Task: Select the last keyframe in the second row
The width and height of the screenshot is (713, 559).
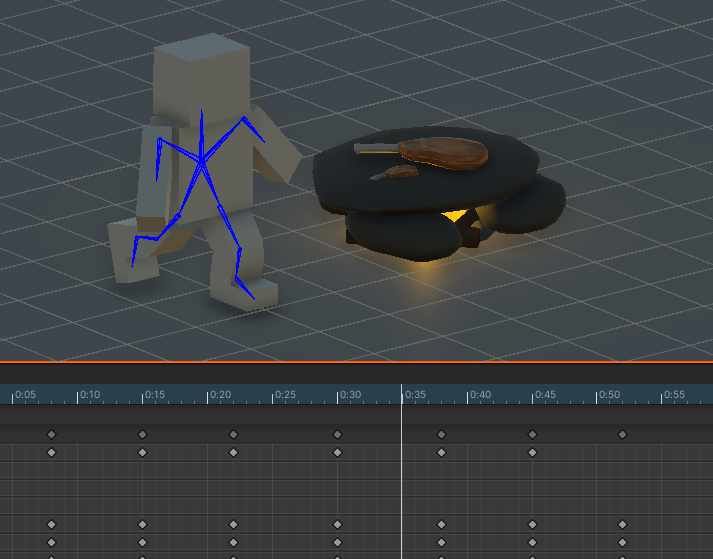Action: click(532, 452)
